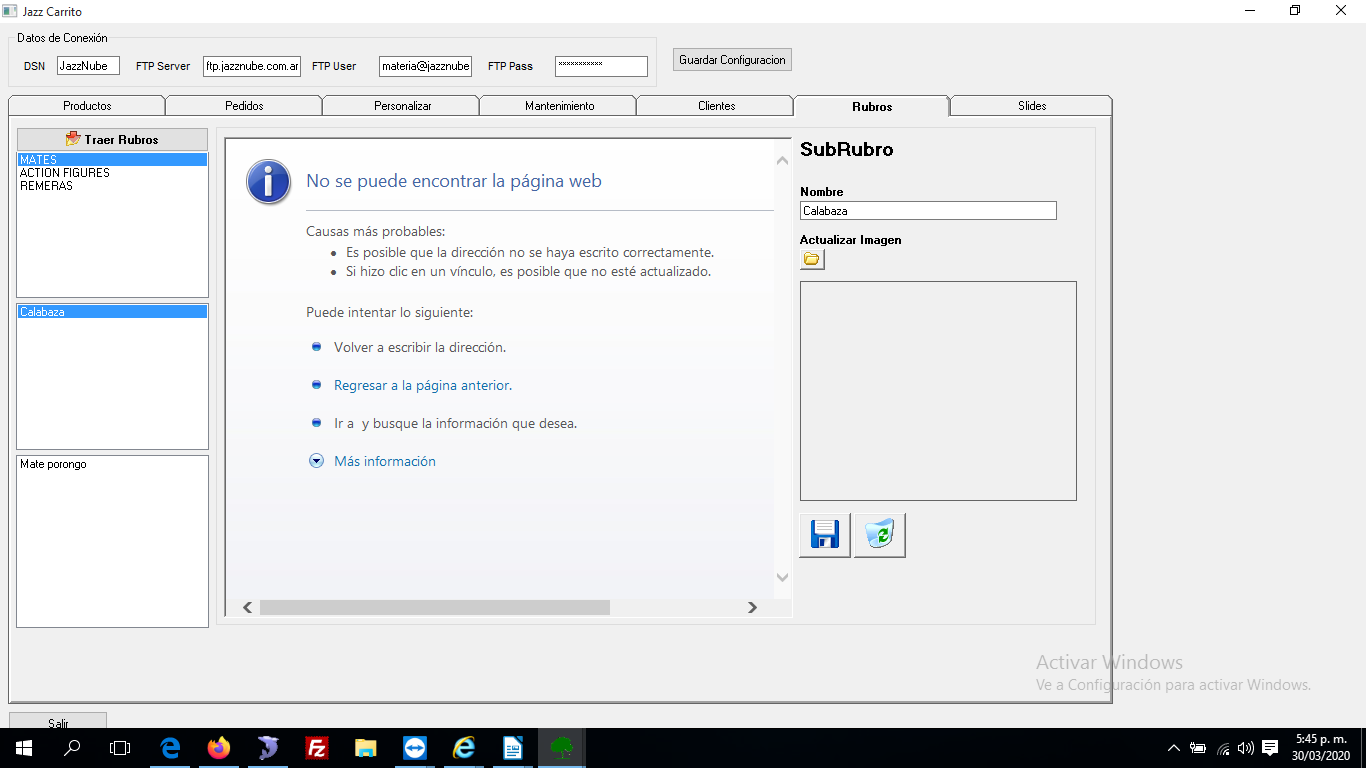Screen dimensions: 1366x768
Task: Open the Windows Start menu
Action: [23, 747]
